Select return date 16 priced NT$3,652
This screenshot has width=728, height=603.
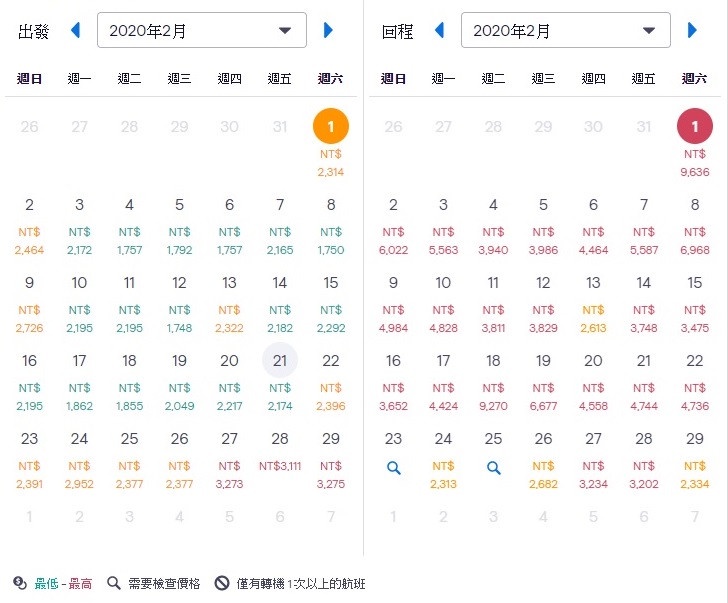coord(393,383)
